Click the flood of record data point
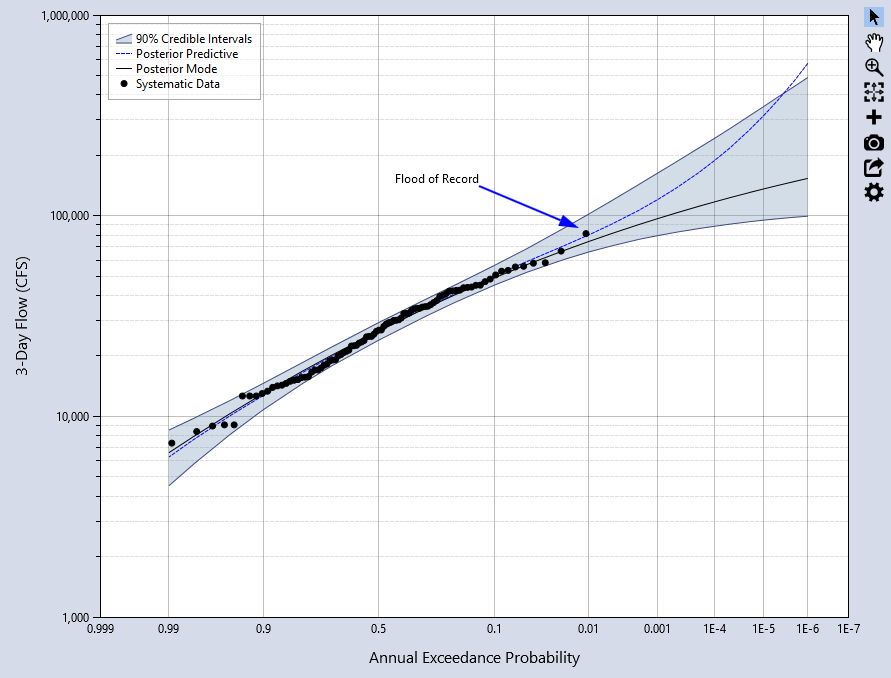This screenshot has width=891, height=678. coord(586,233)
